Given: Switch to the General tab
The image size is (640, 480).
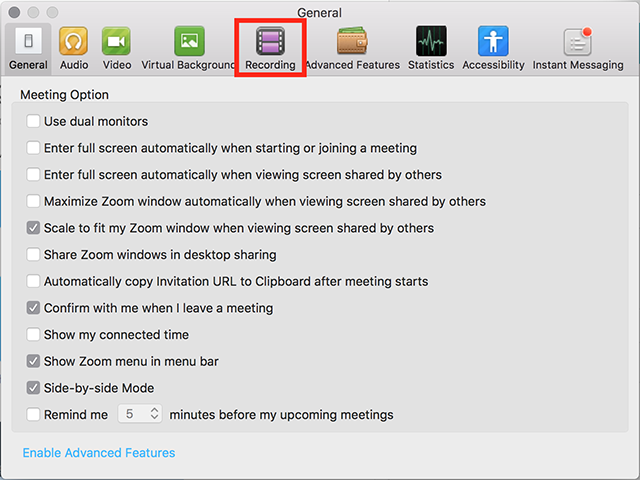Looking at the screenshot, I should pos(28,48).
